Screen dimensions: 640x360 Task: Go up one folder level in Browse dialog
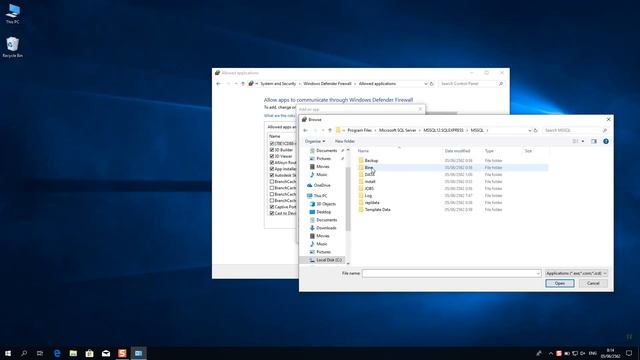(330, 130)
